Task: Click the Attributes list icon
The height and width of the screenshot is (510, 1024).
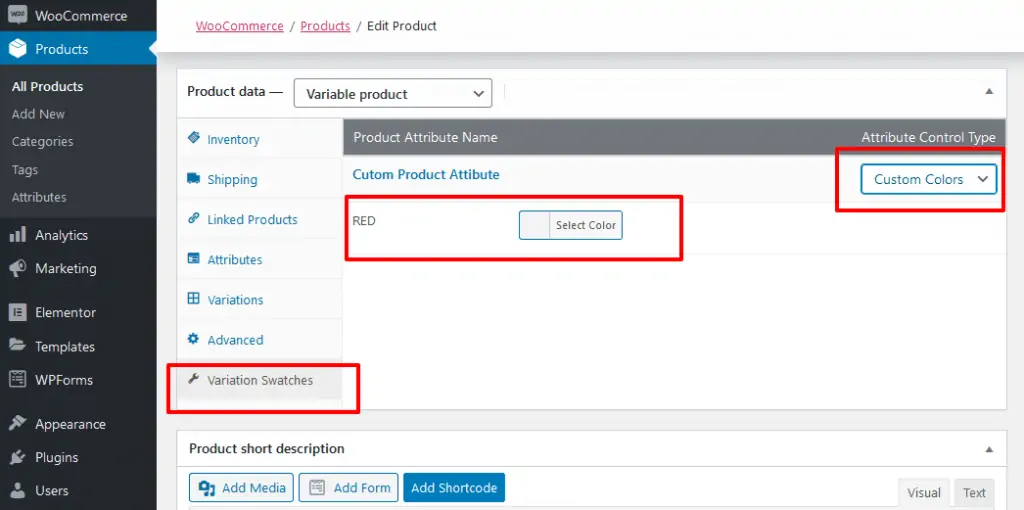Action: tap(193, 259)
